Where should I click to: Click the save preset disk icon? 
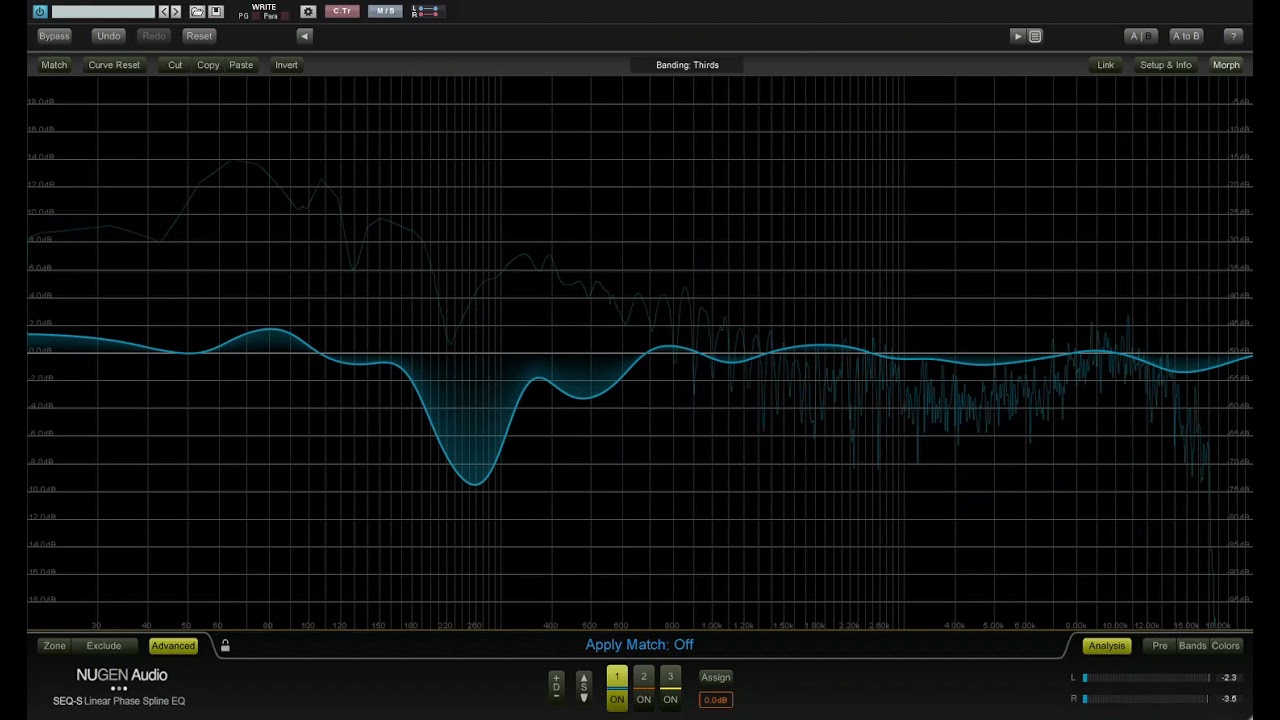(215, 12)
